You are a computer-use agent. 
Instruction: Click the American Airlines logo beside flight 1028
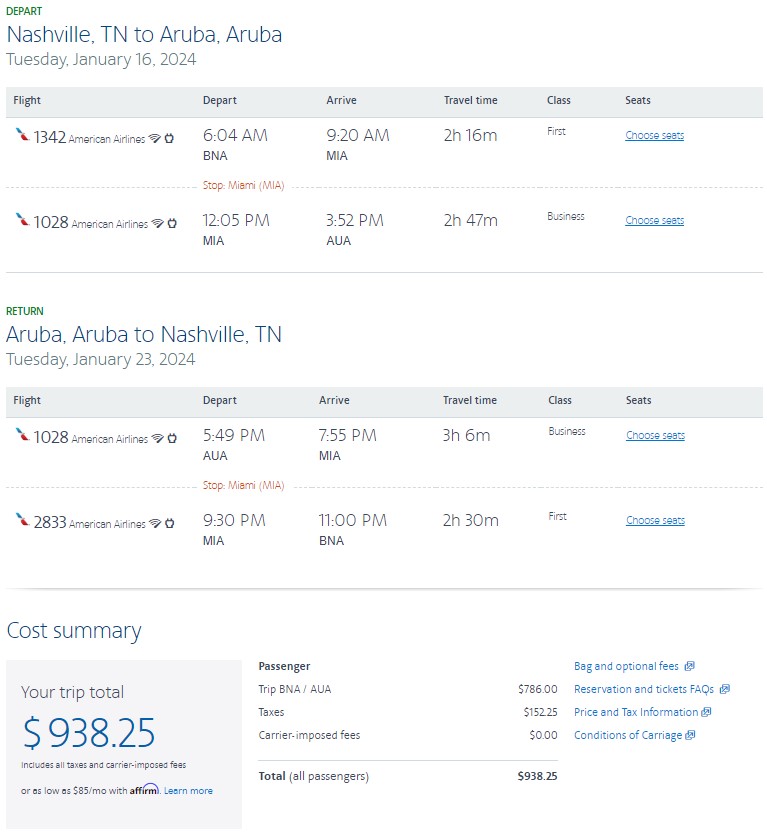coord(22,220)
